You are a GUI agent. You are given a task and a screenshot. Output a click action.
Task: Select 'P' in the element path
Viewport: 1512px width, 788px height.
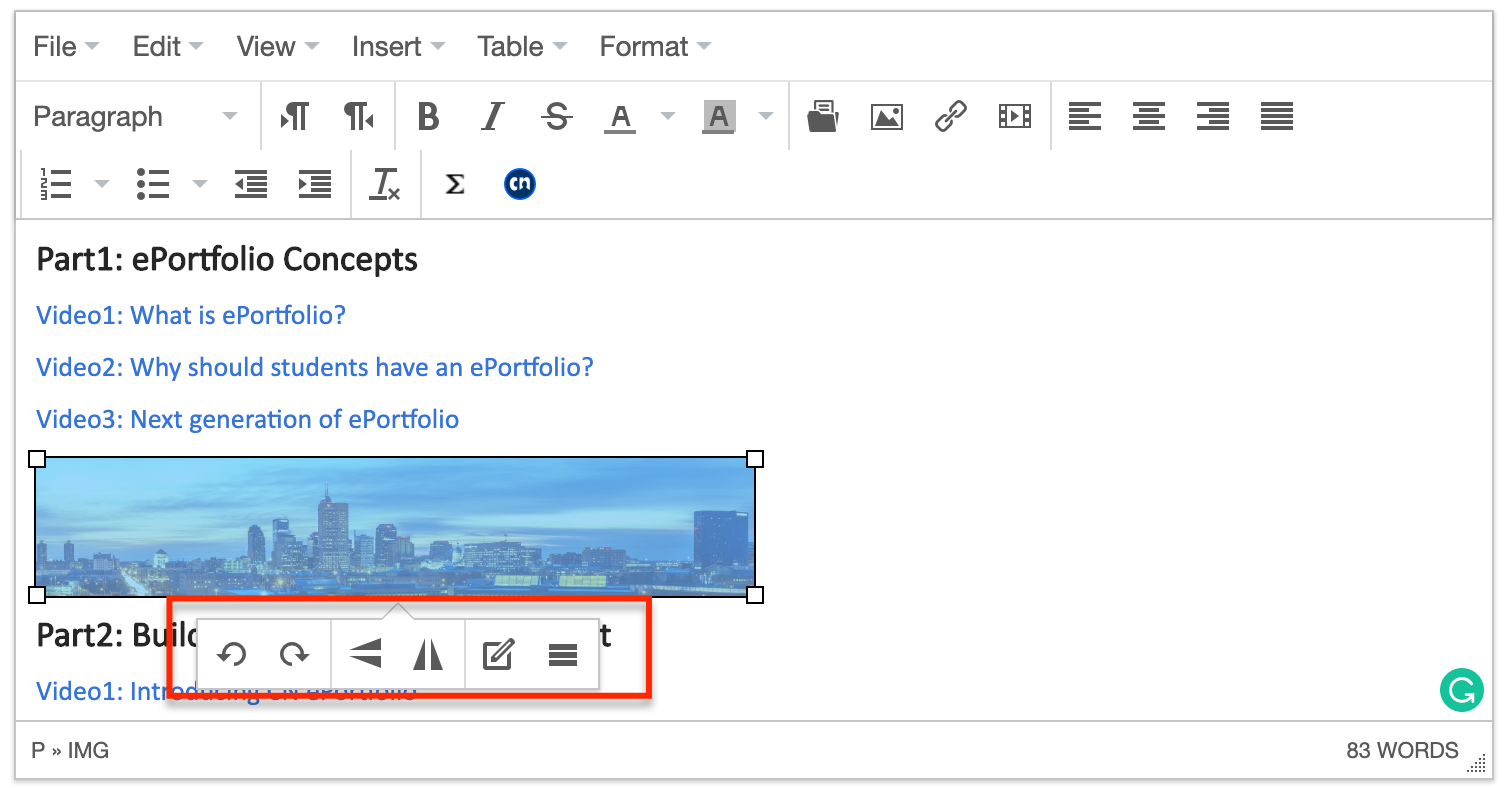coord(38,750)
